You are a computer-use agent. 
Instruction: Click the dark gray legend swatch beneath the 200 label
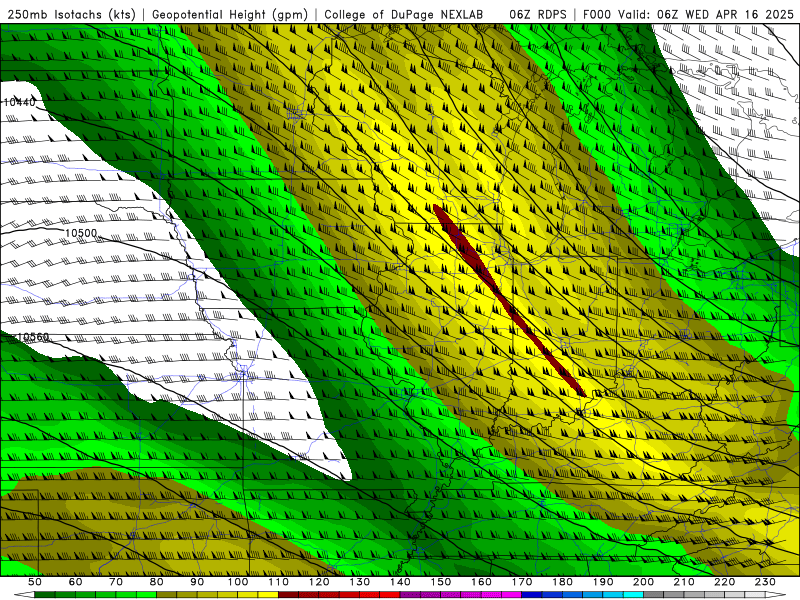pos(654,595)
